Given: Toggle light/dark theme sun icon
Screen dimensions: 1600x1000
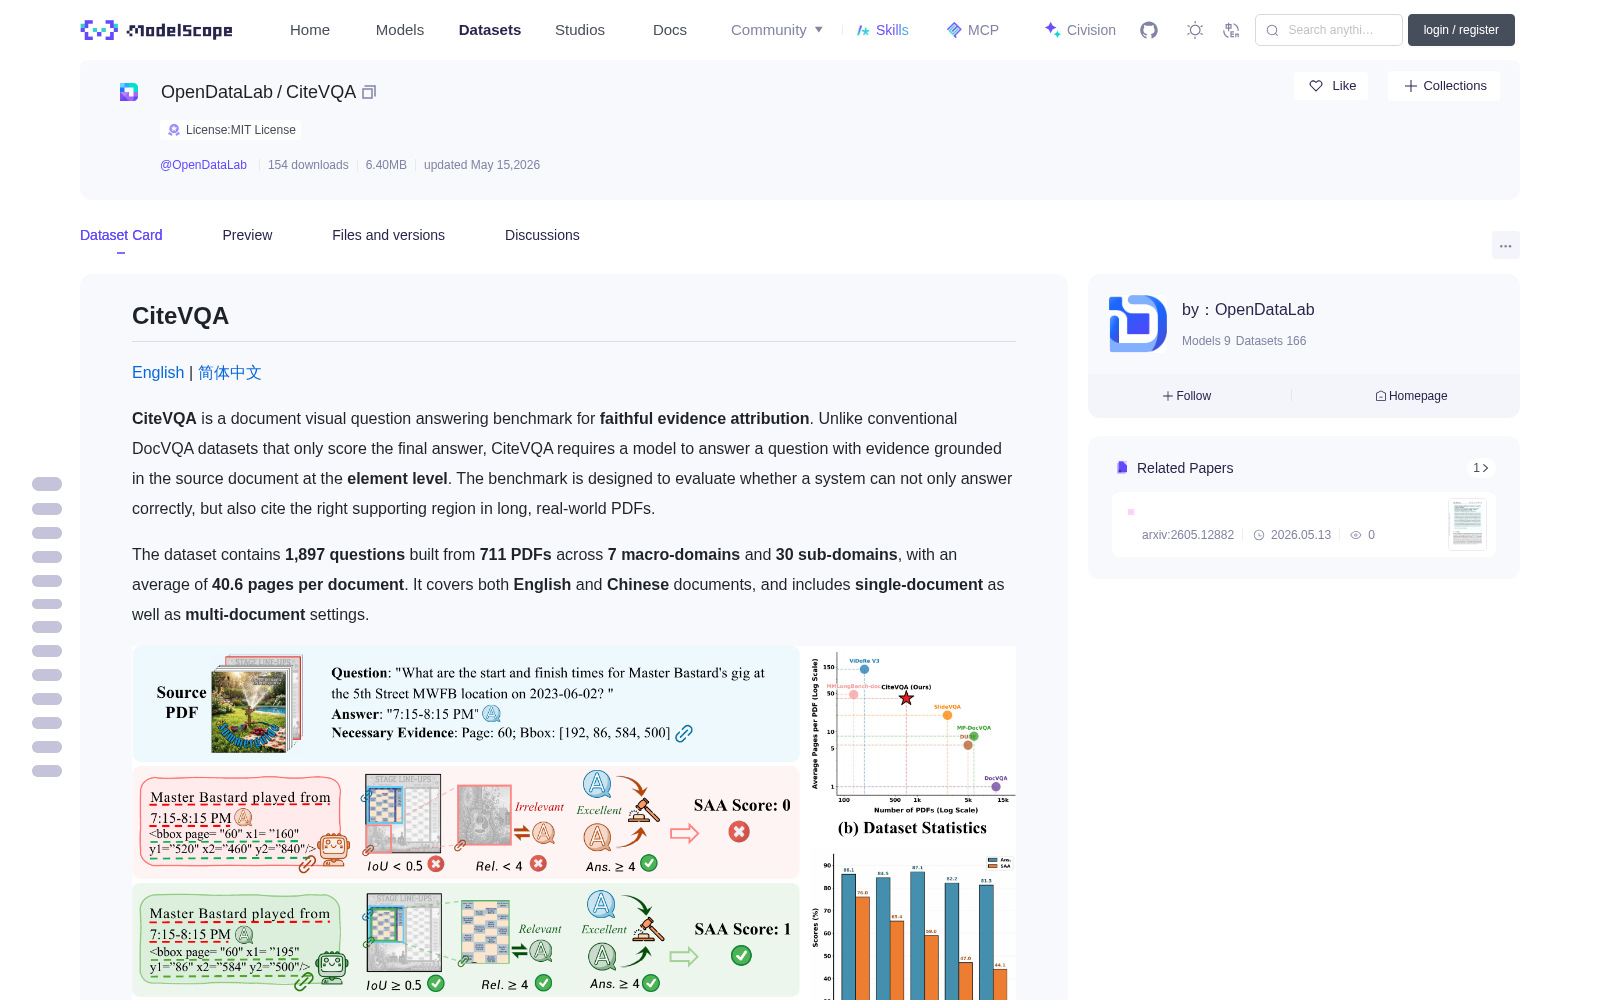Looking at the screenshot, I should point(1195,30).
